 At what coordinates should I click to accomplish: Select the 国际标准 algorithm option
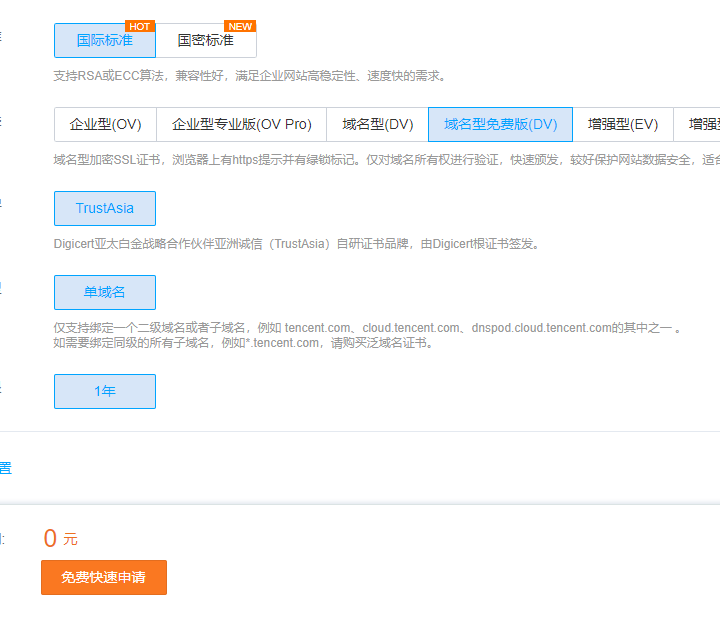(105, 41)
